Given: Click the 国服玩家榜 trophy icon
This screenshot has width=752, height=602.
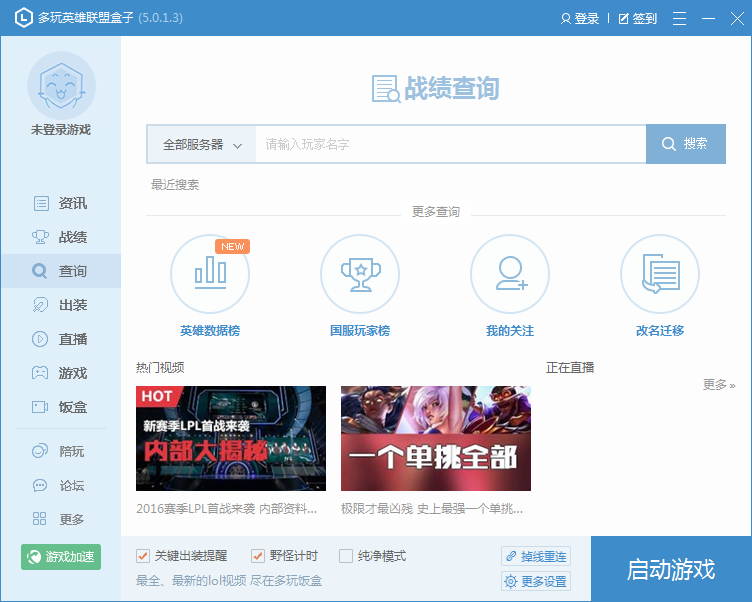Looking at the screenshot, I should click(x=360, y=274).
